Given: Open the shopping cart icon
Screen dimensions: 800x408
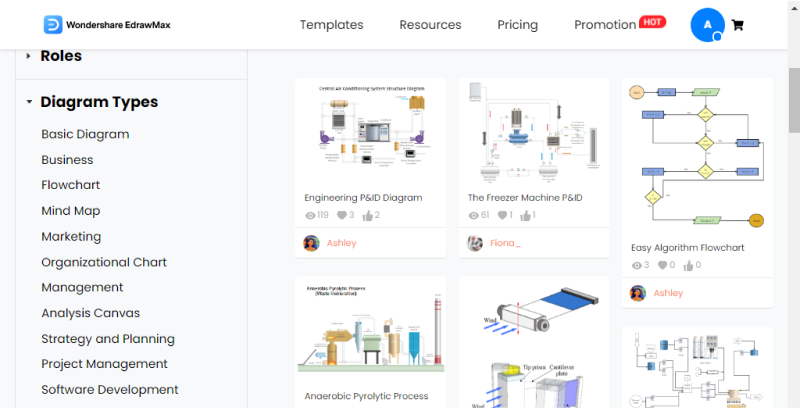Looking at the screenshot, I should (x=737, y=25).
